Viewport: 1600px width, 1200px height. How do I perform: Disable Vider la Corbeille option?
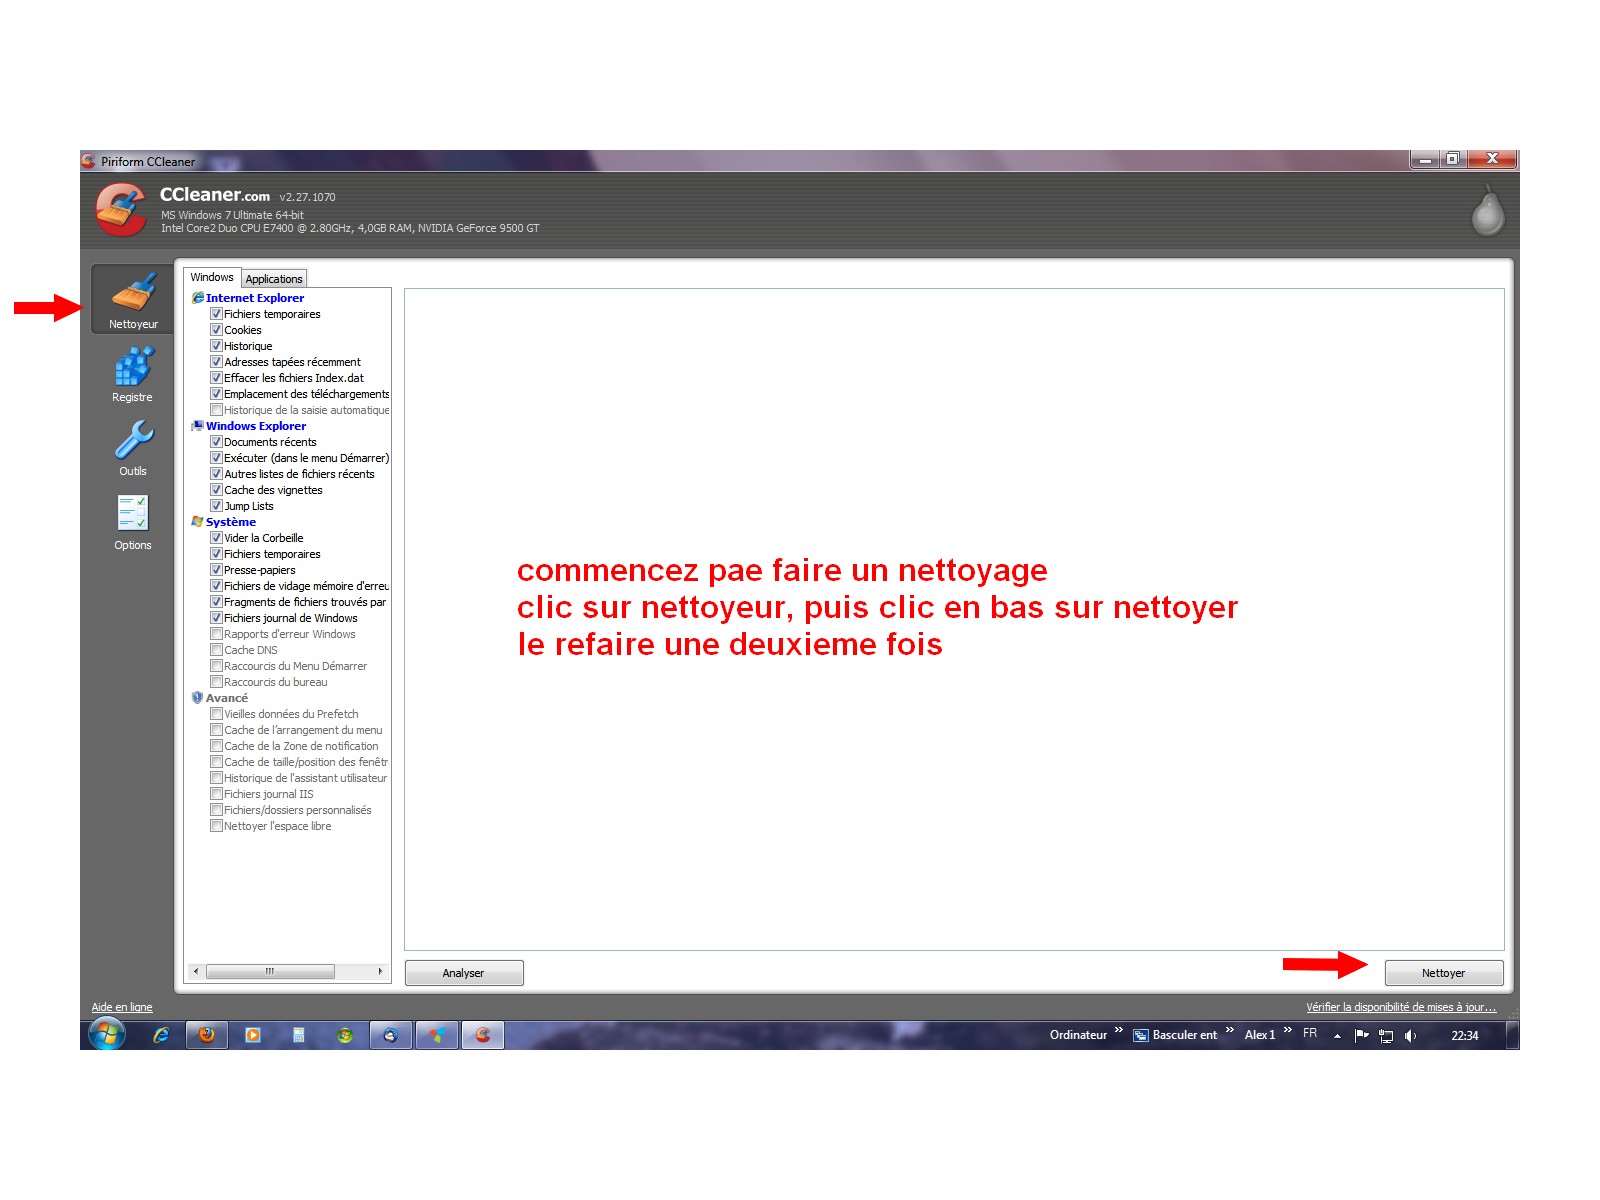point(216,538)
